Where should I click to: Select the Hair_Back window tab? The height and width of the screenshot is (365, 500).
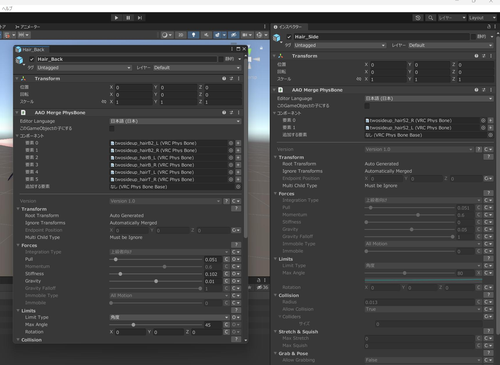[x=31, y=50]
